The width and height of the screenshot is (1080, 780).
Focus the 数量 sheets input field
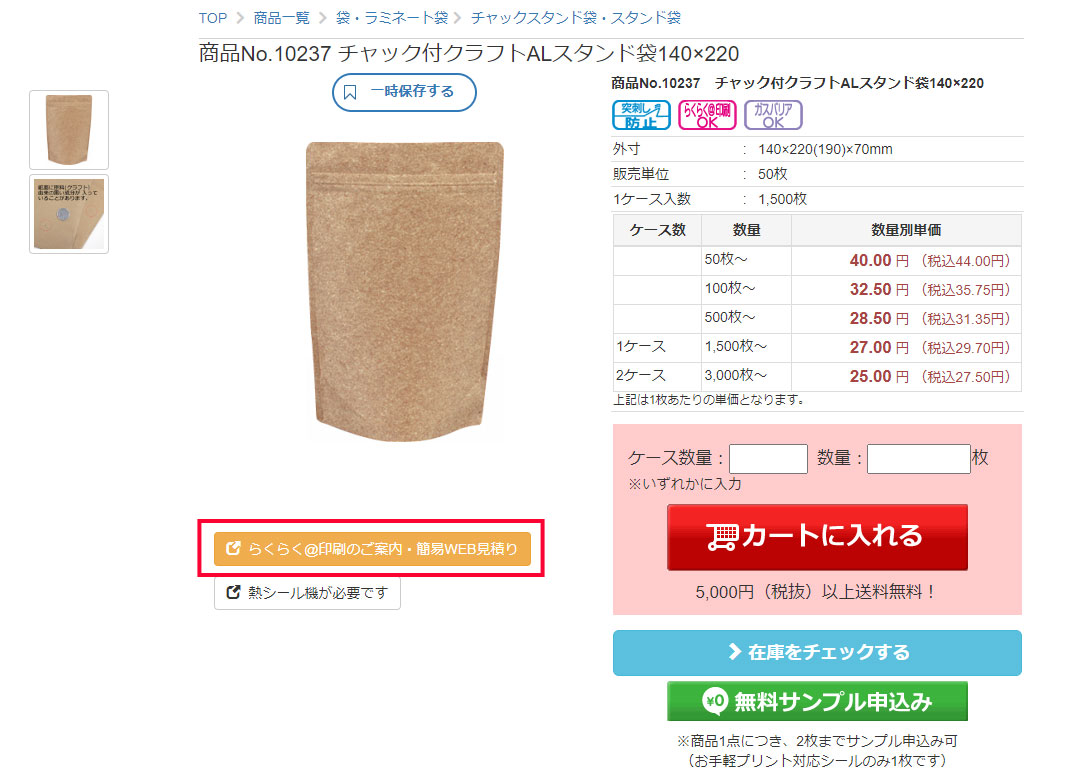[x=919, y=459]
